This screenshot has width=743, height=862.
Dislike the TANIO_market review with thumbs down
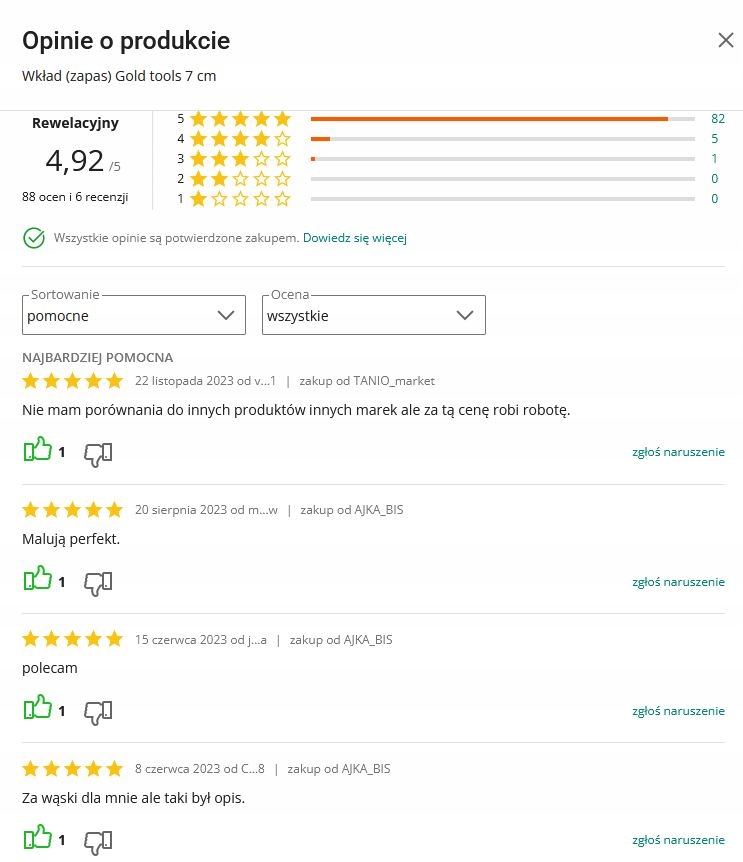[x=97, y=453]
